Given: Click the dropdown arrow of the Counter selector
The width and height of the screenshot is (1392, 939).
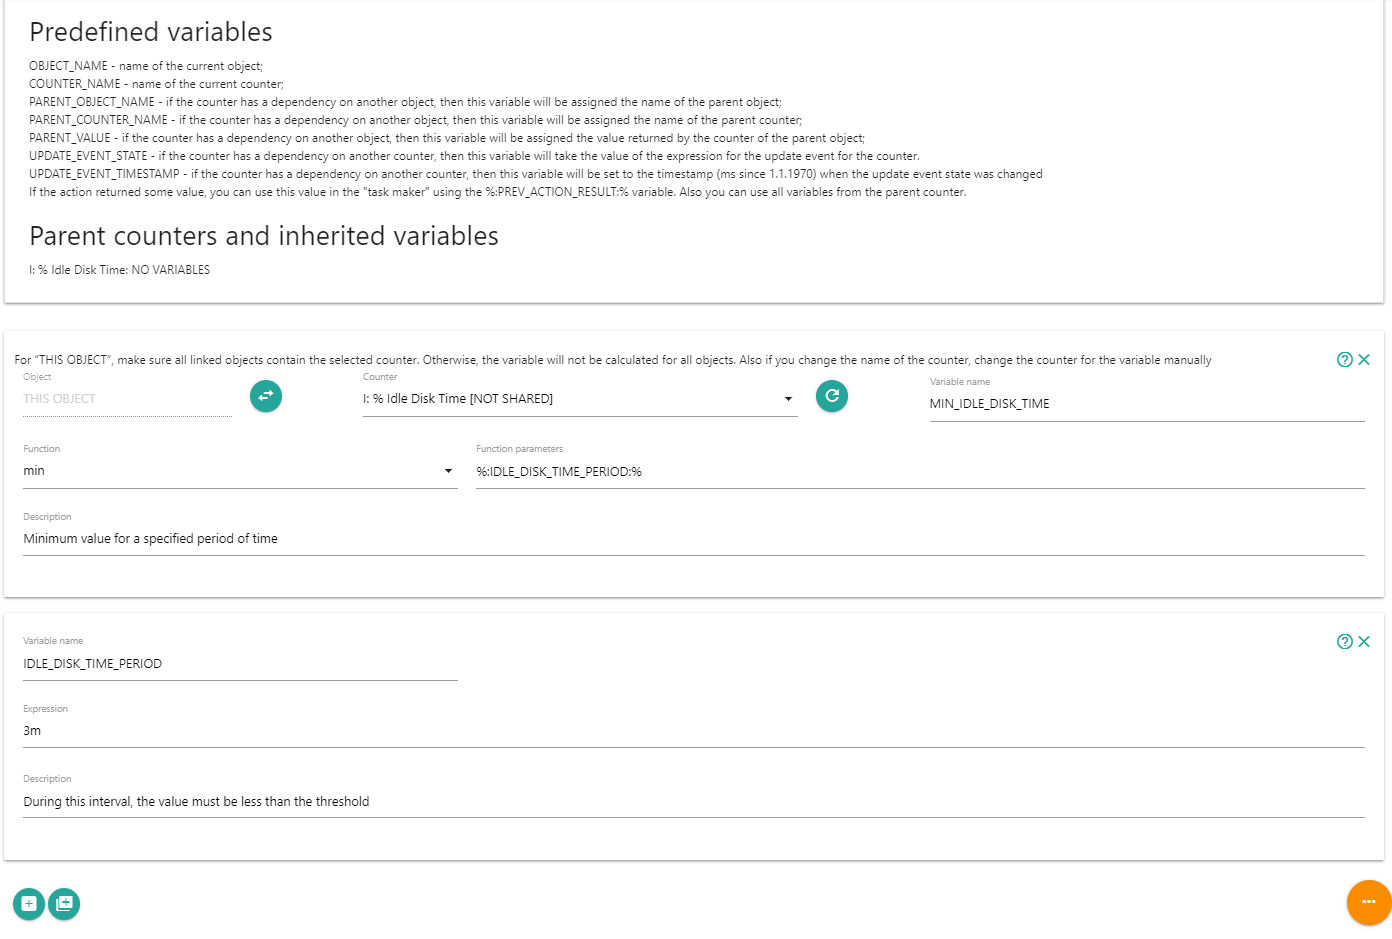Looking at the screenshot, I should click(x=788, y=399).
